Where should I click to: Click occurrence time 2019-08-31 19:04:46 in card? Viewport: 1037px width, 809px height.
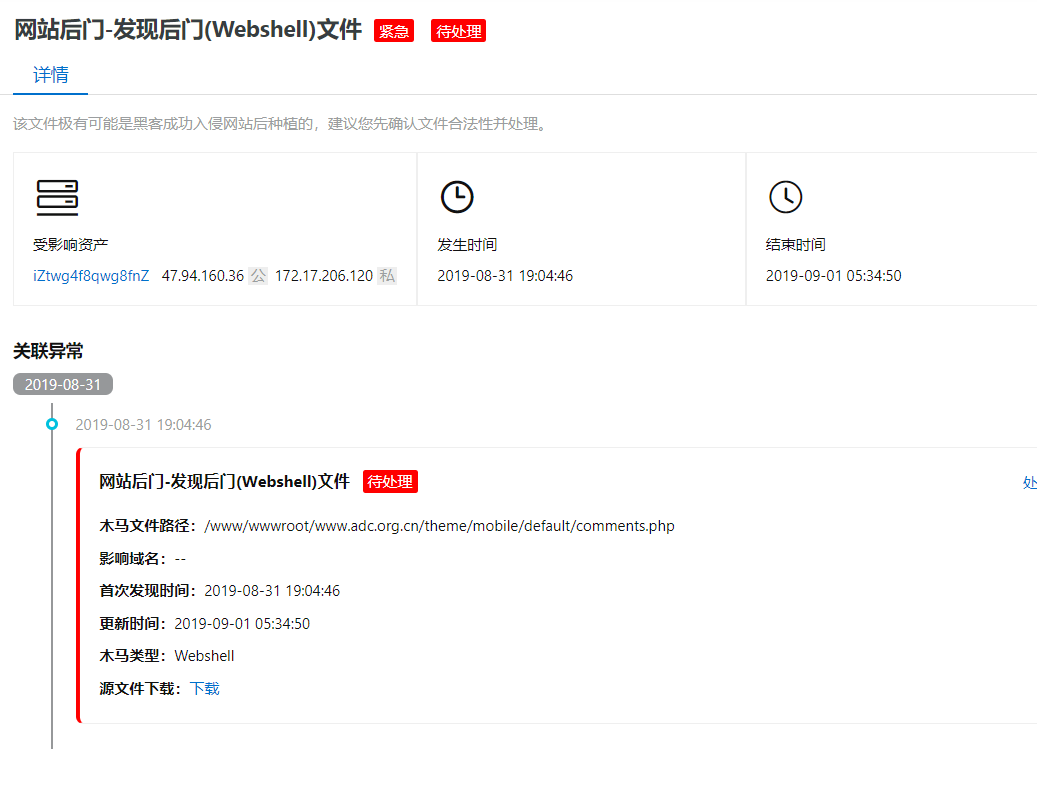coord(505,276)
